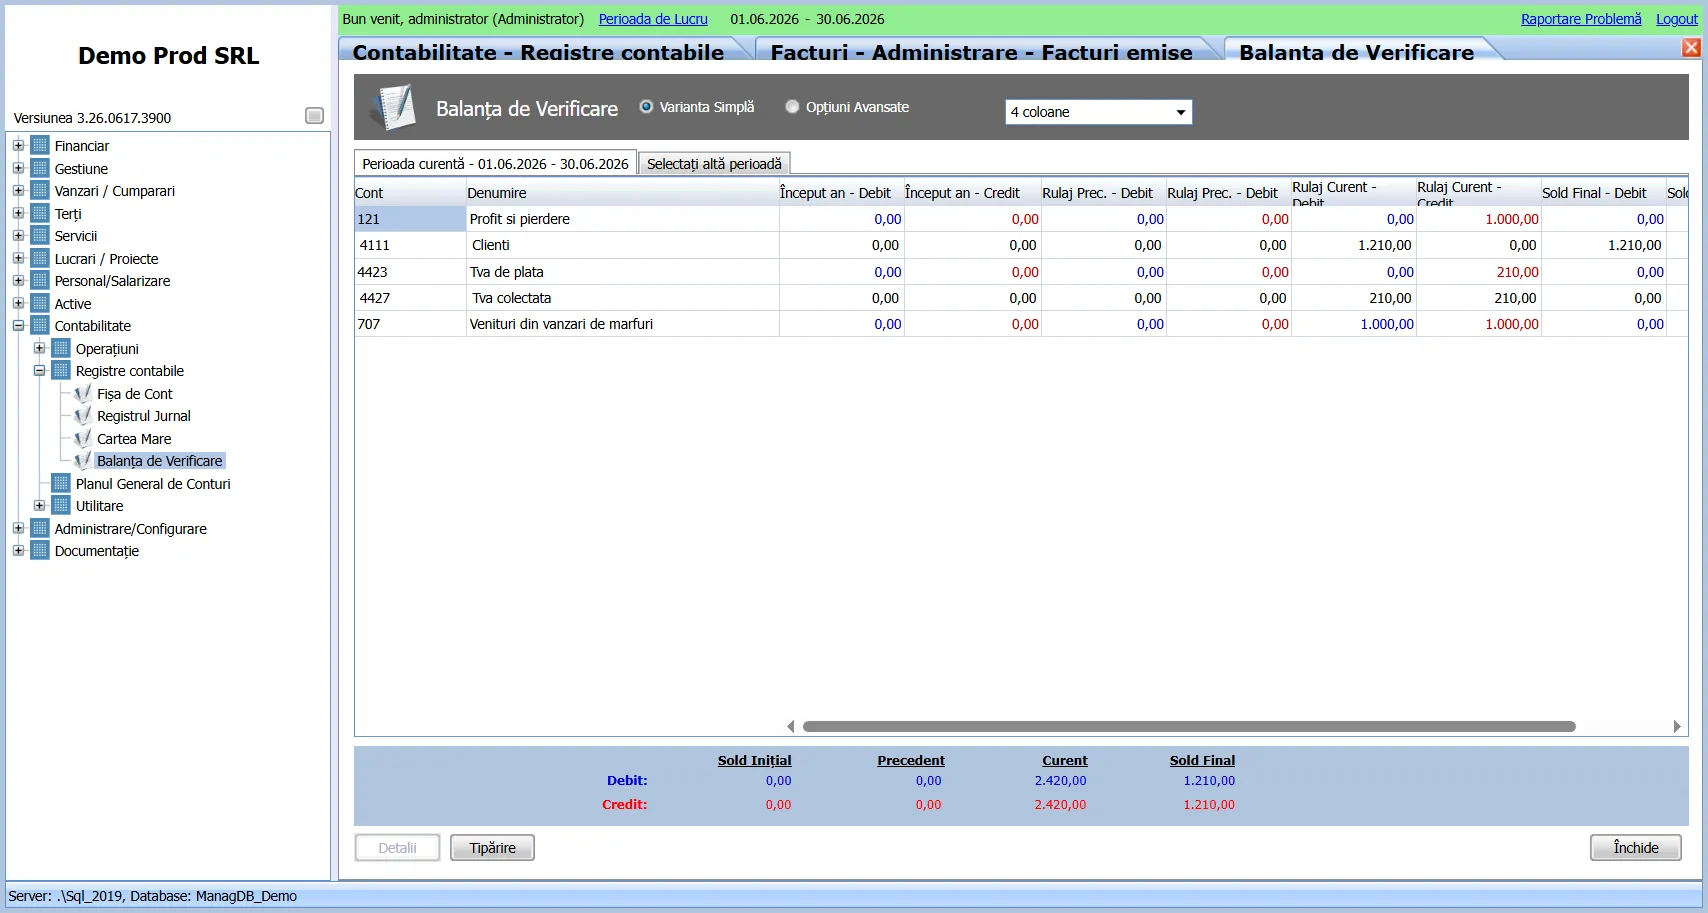The height and width of the screenshot is (913, 1708).
Task: Click the table scroll left arrow
Action: coord(791,727)
